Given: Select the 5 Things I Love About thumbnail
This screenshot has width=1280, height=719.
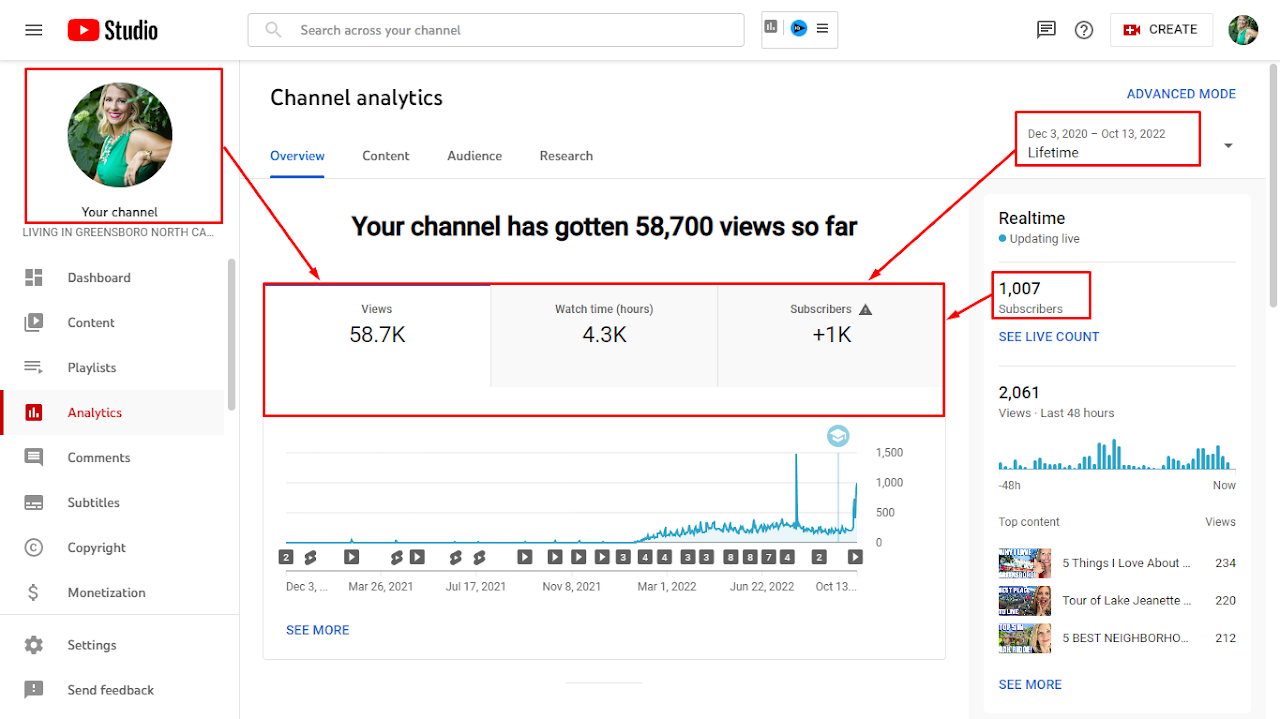Looking at the screenshot, I should (1024, 562).
